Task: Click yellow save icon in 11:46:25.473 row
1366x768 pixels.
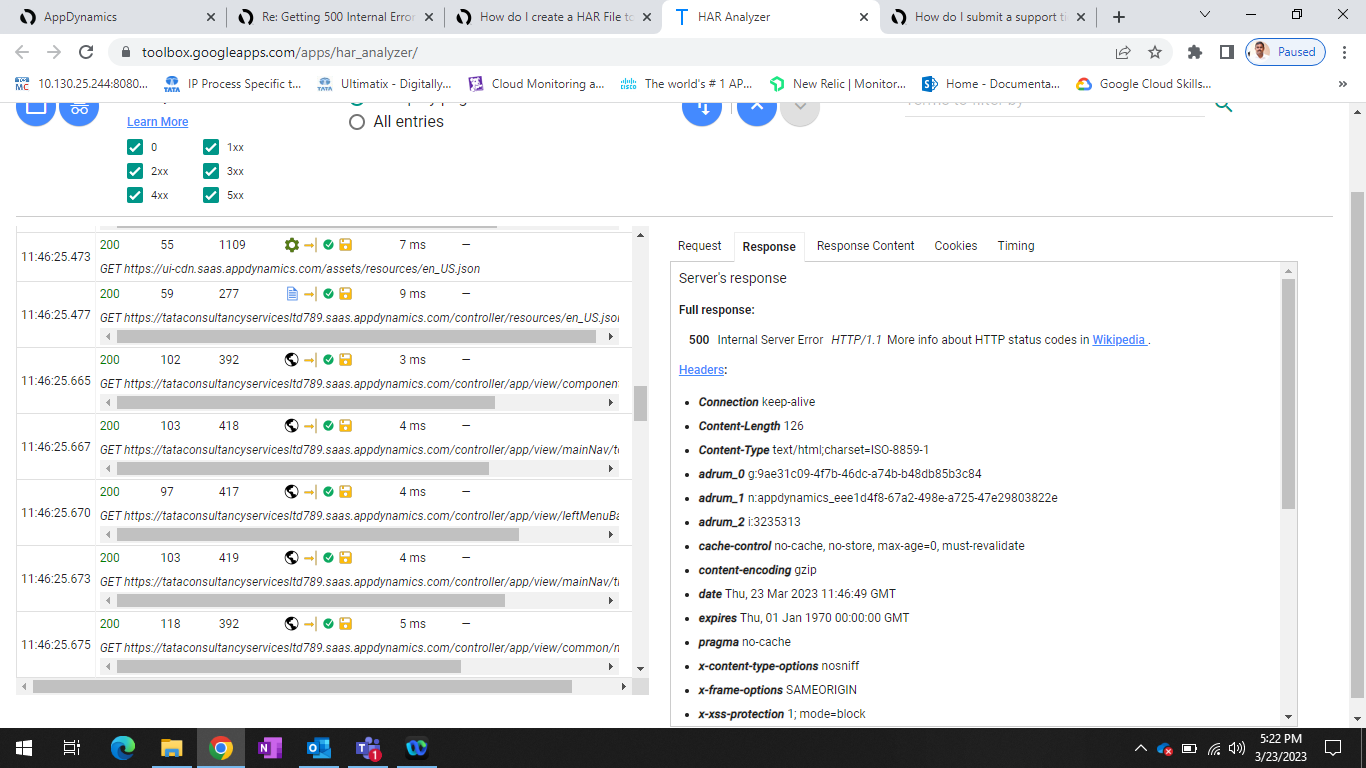Action: (x=345, y=244)
